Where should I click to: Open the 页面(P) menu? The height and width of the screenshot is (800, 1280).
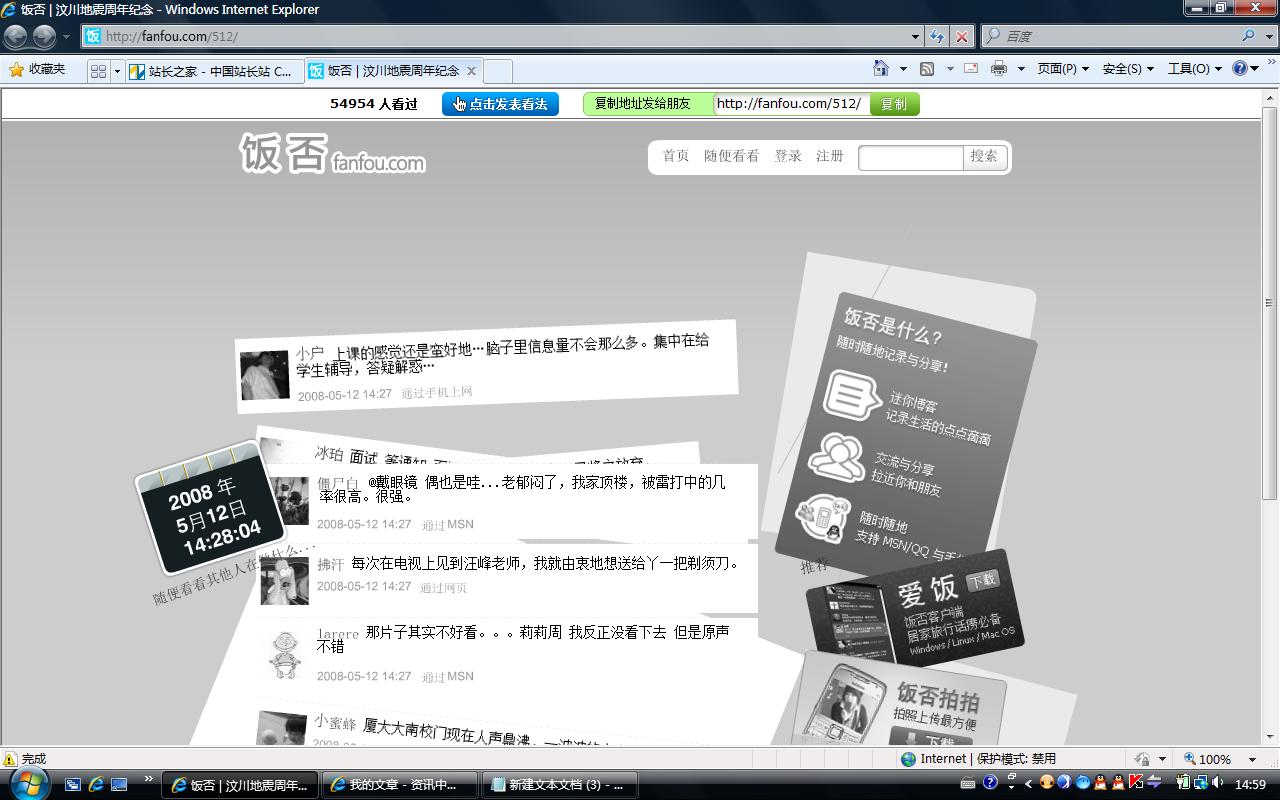coord(1063,69)
